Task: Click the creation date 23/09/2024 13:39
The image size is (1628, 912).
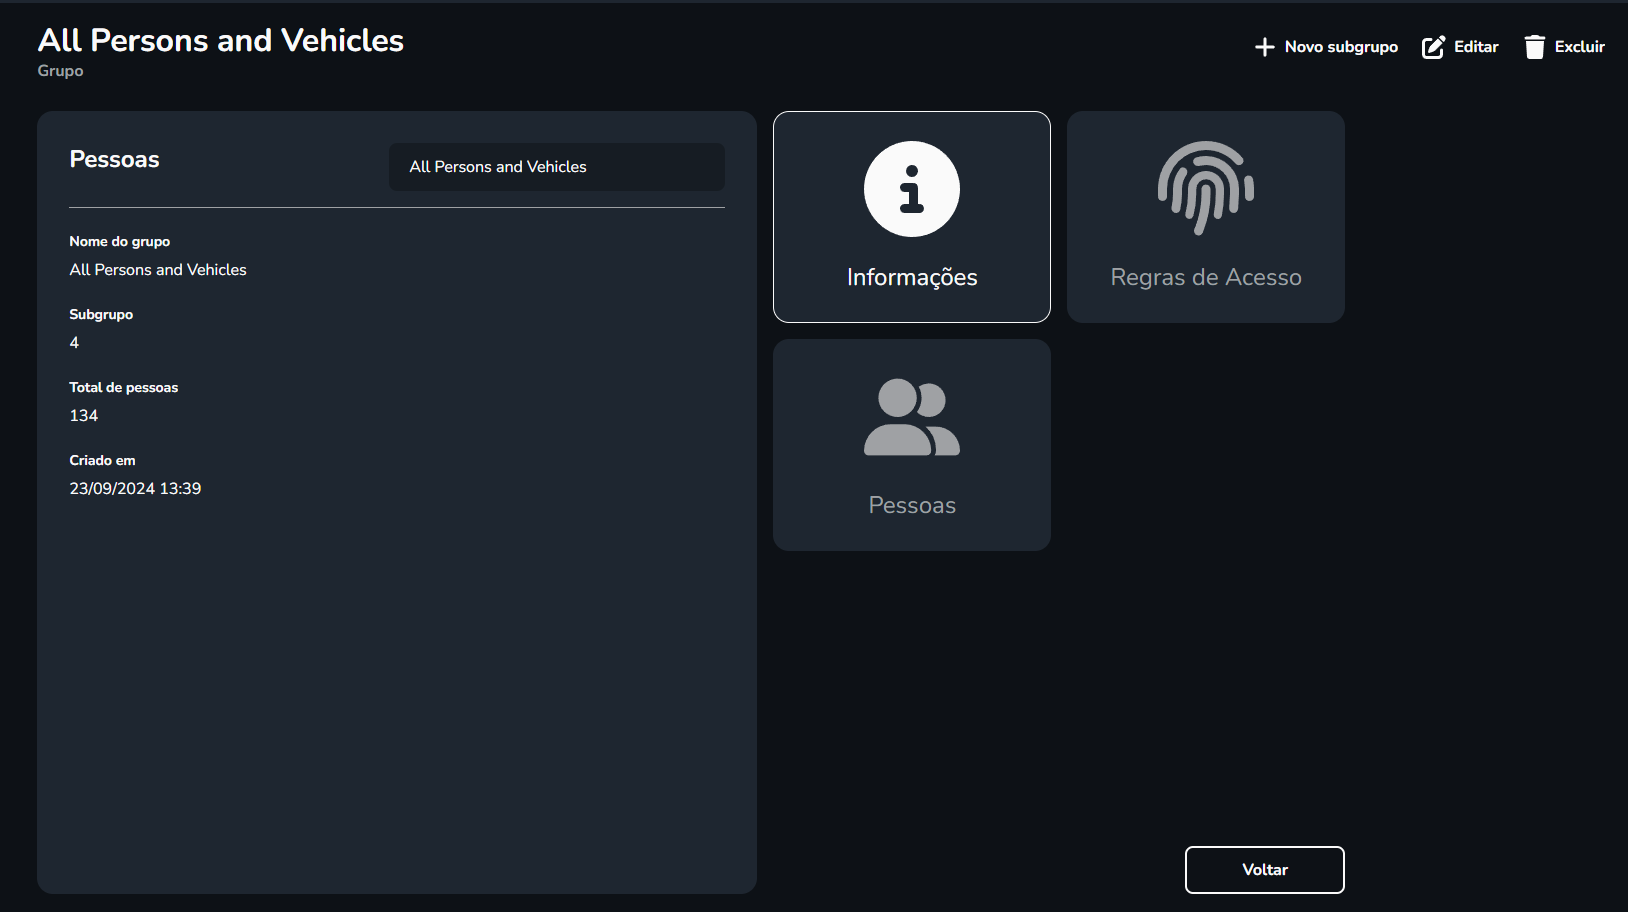Action: tap(135, 489)
